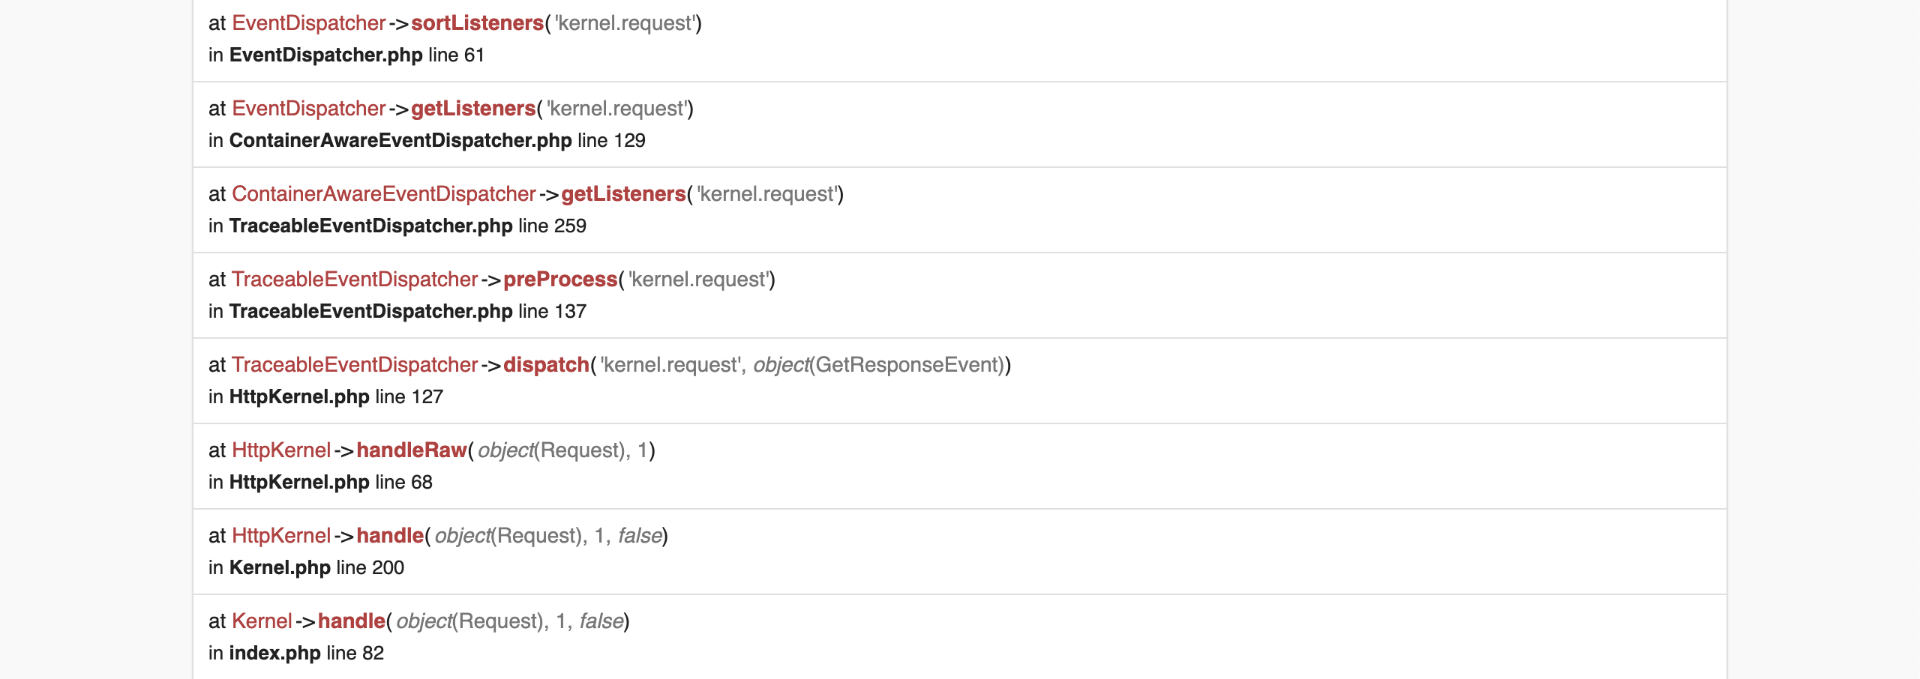The height and width of the screenshot is (679, 1920).
Task: Click the dispatch method name
Action: (x=546, y=365)
